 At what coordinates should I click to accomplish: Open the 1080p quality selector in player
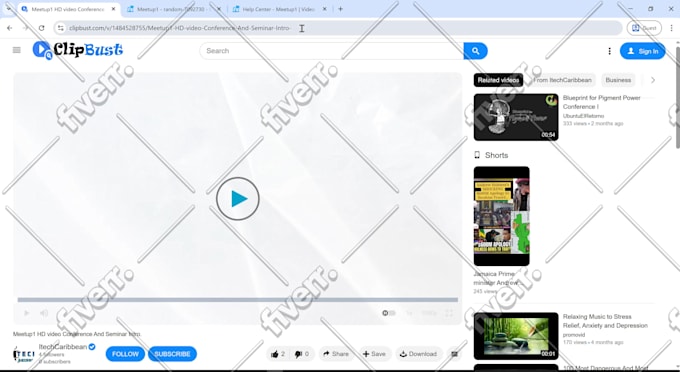tap(429, 313)
